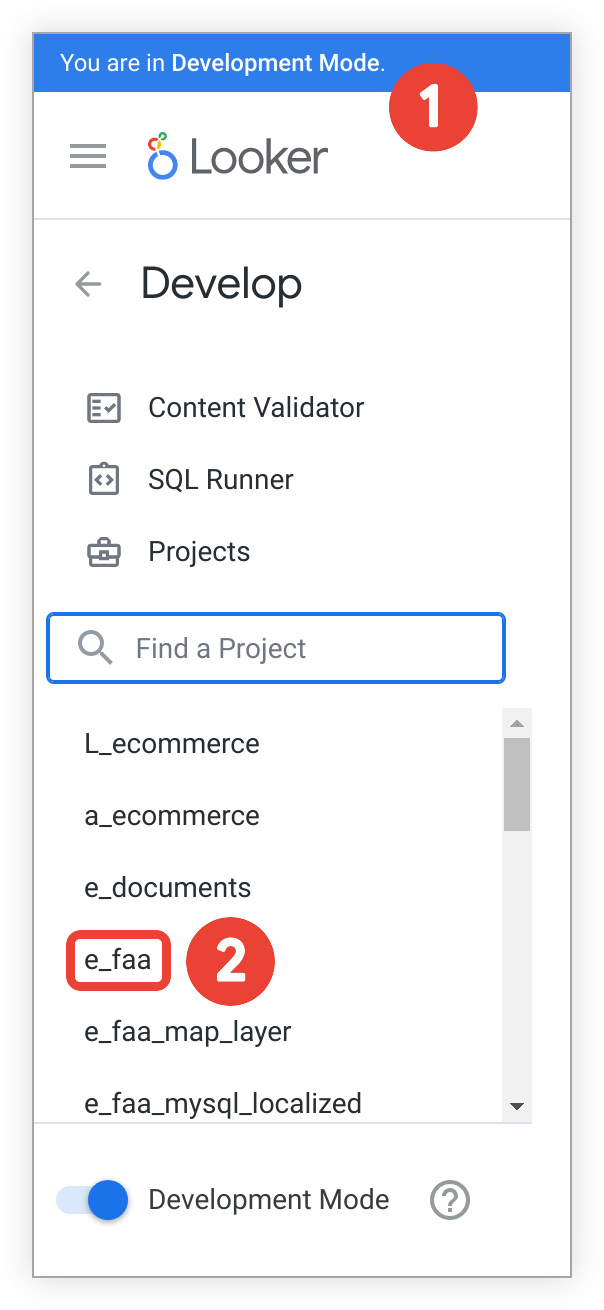Open the hamburger main menu icon
This screenshot has height=1310, width=604.
(88, 156)
